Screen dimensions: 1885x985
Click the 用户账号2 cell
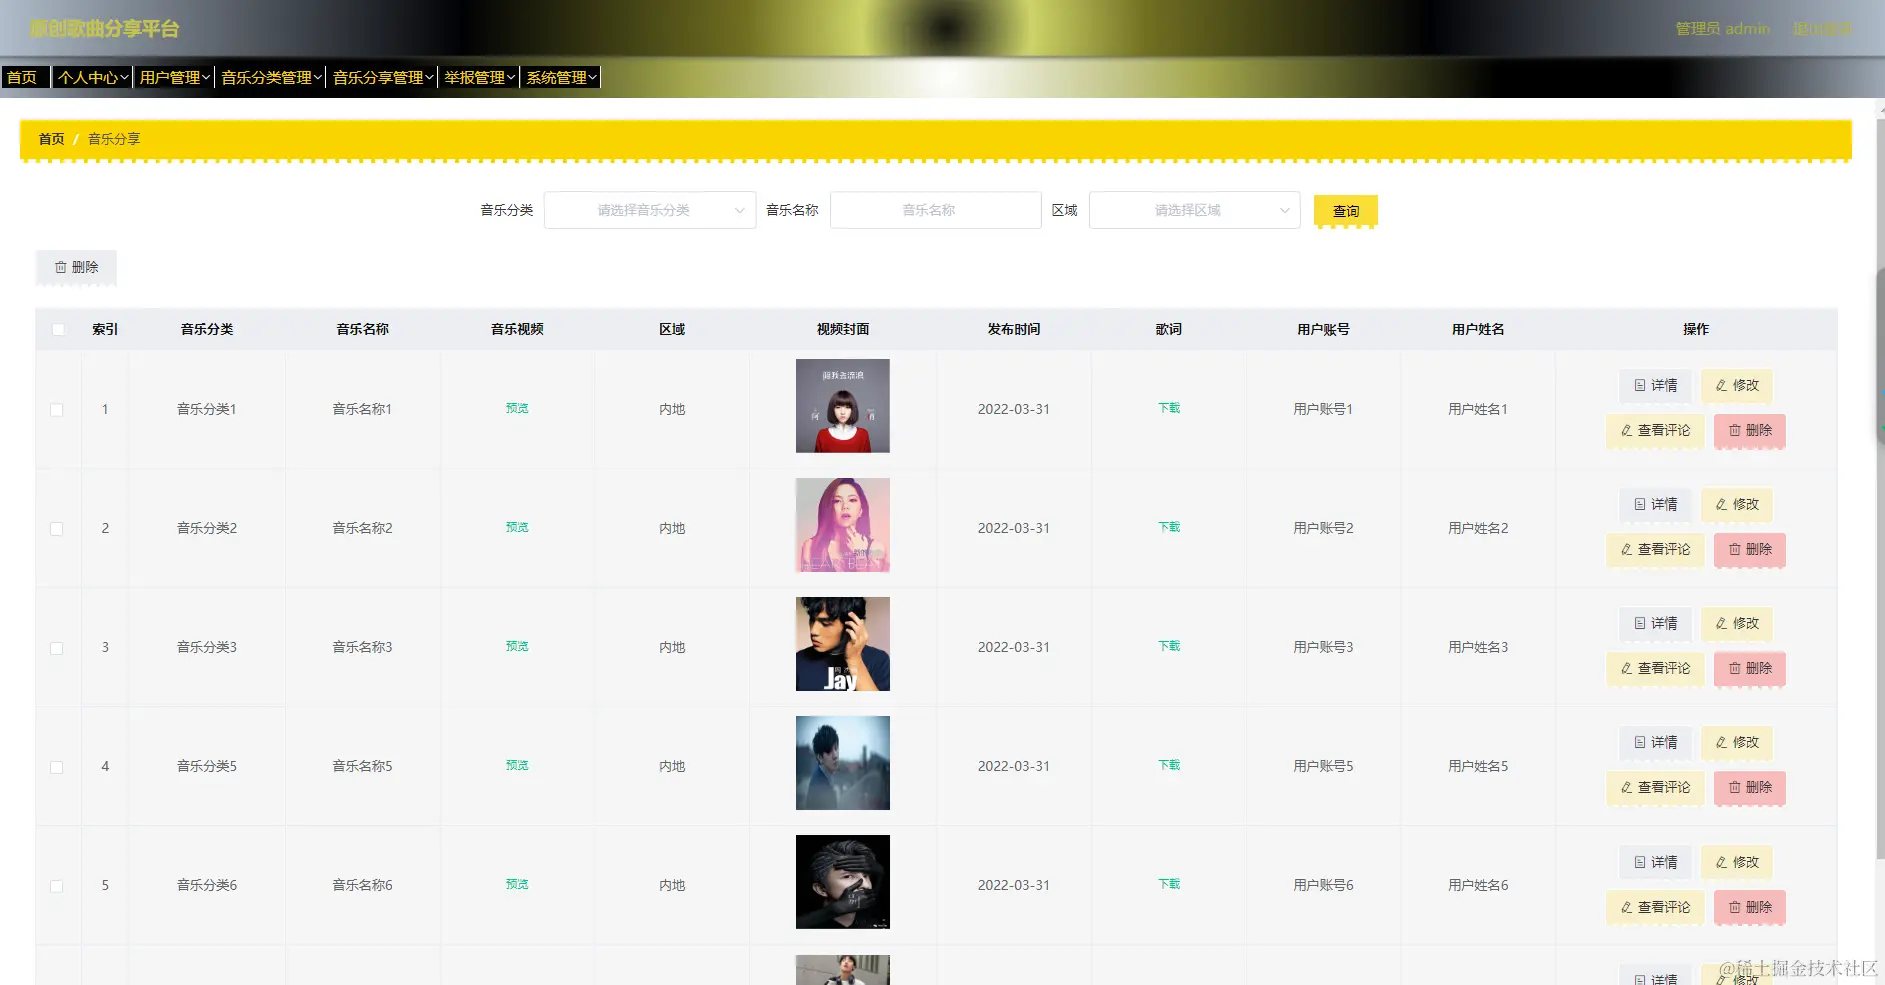pos(1323,528)
